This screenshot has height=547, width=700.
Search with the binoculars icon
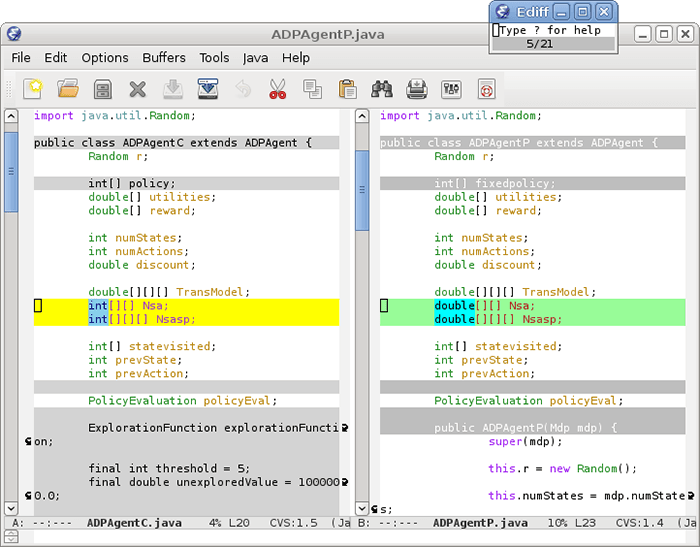click(x=382, y=89)
